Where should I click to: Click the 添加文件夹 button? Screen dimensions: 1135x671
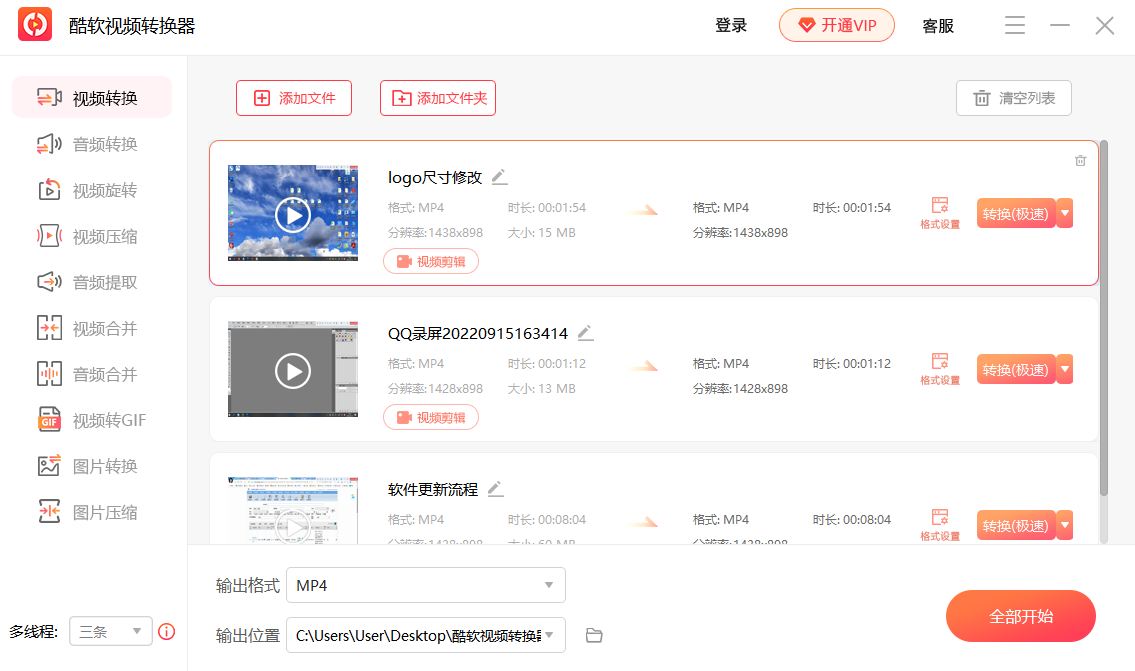click(438, 98)
